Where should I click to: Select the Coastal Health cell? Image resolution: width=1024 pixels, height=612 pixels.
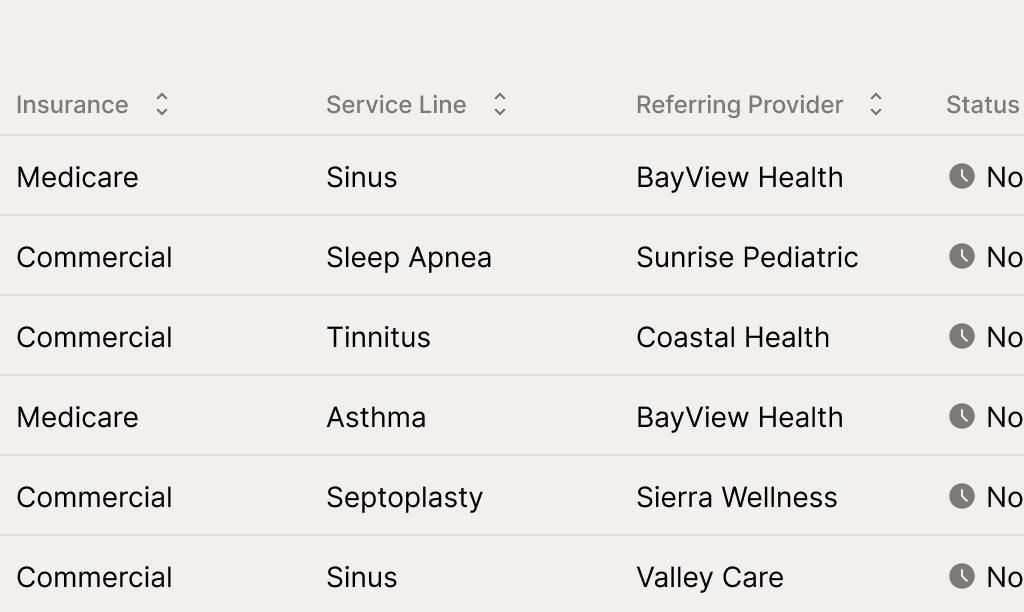coord(733,338)
